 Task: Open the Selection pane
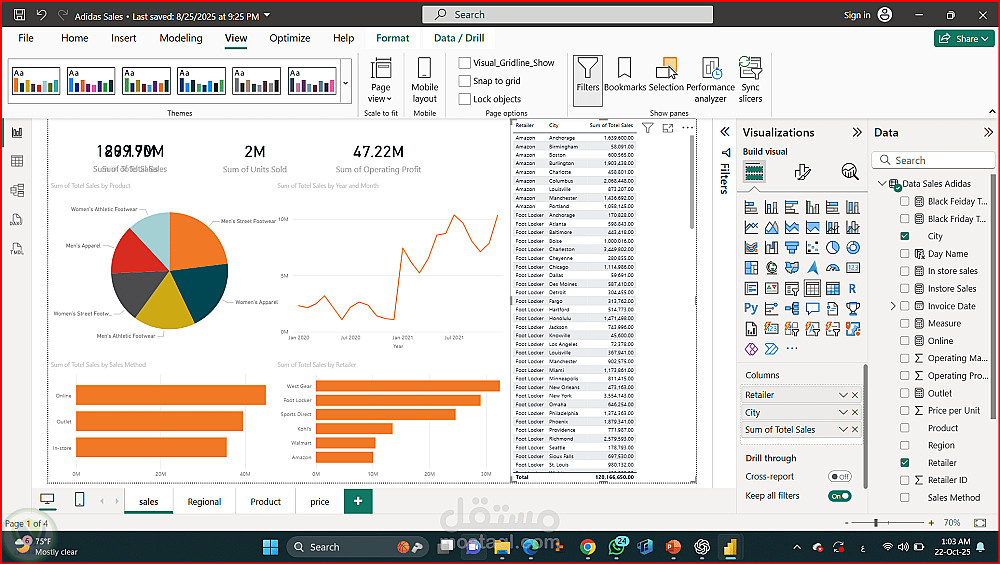666,75
